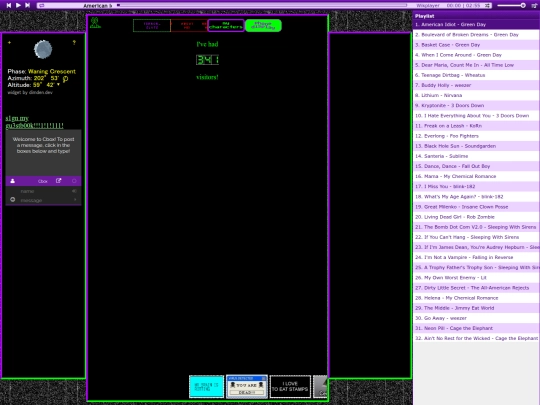Open the Cbox emoji picker icon

[13, 200]
